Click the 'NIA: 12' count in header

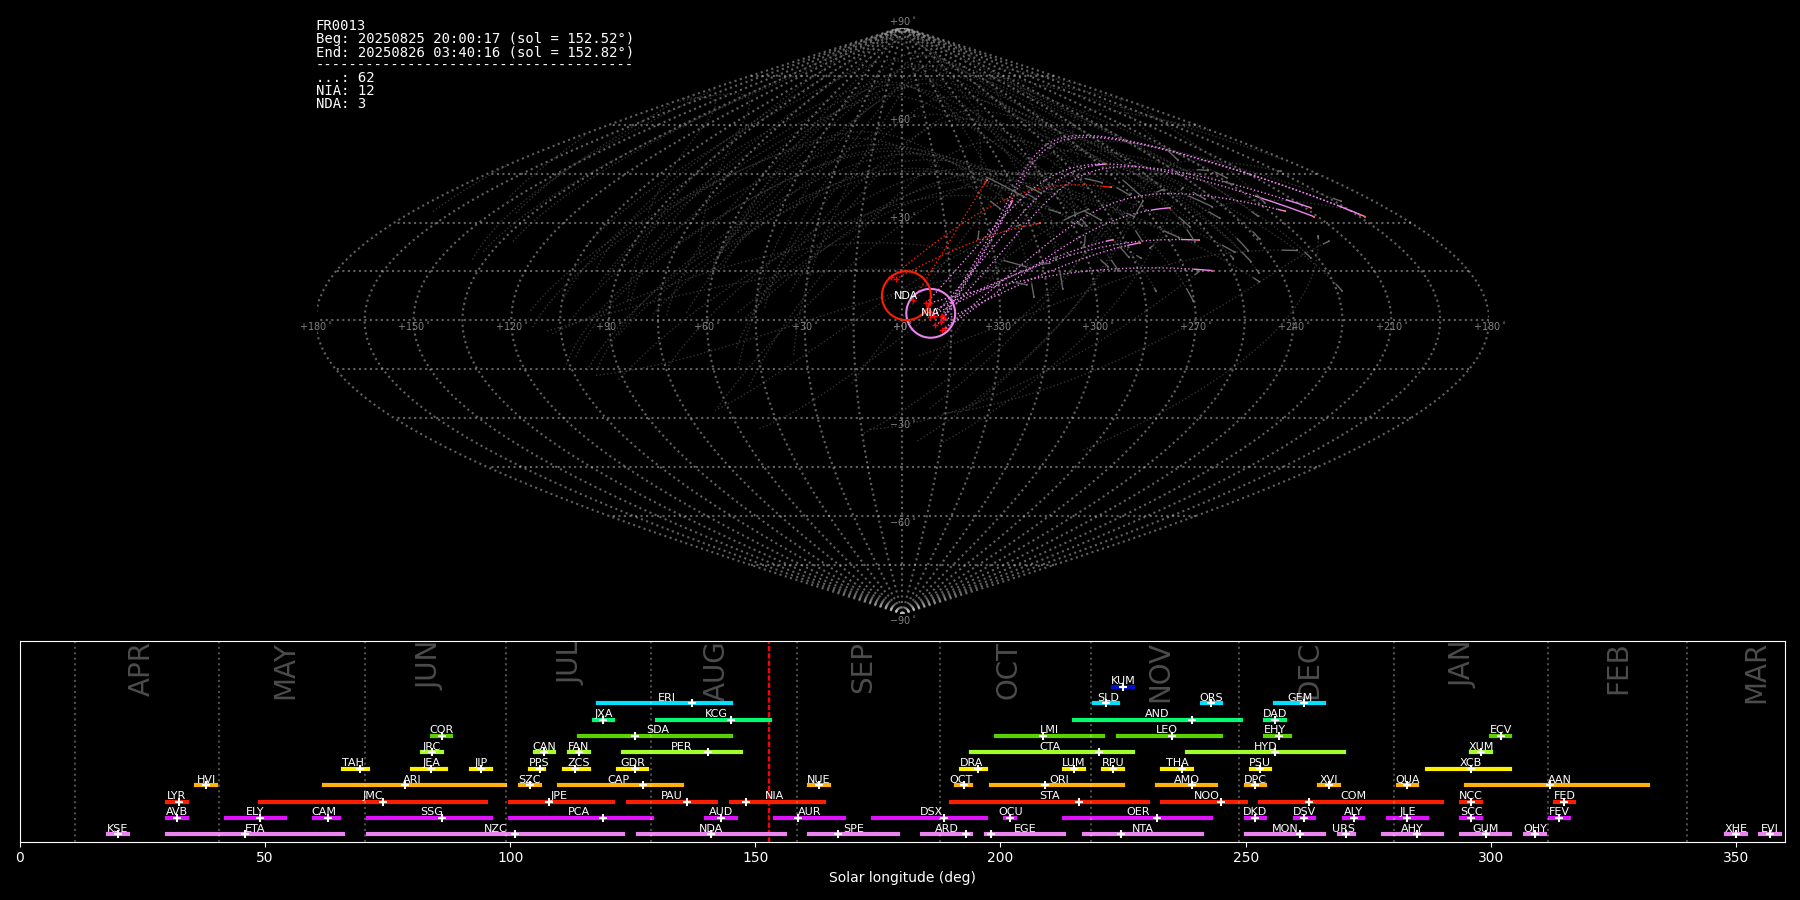(345, 90)
